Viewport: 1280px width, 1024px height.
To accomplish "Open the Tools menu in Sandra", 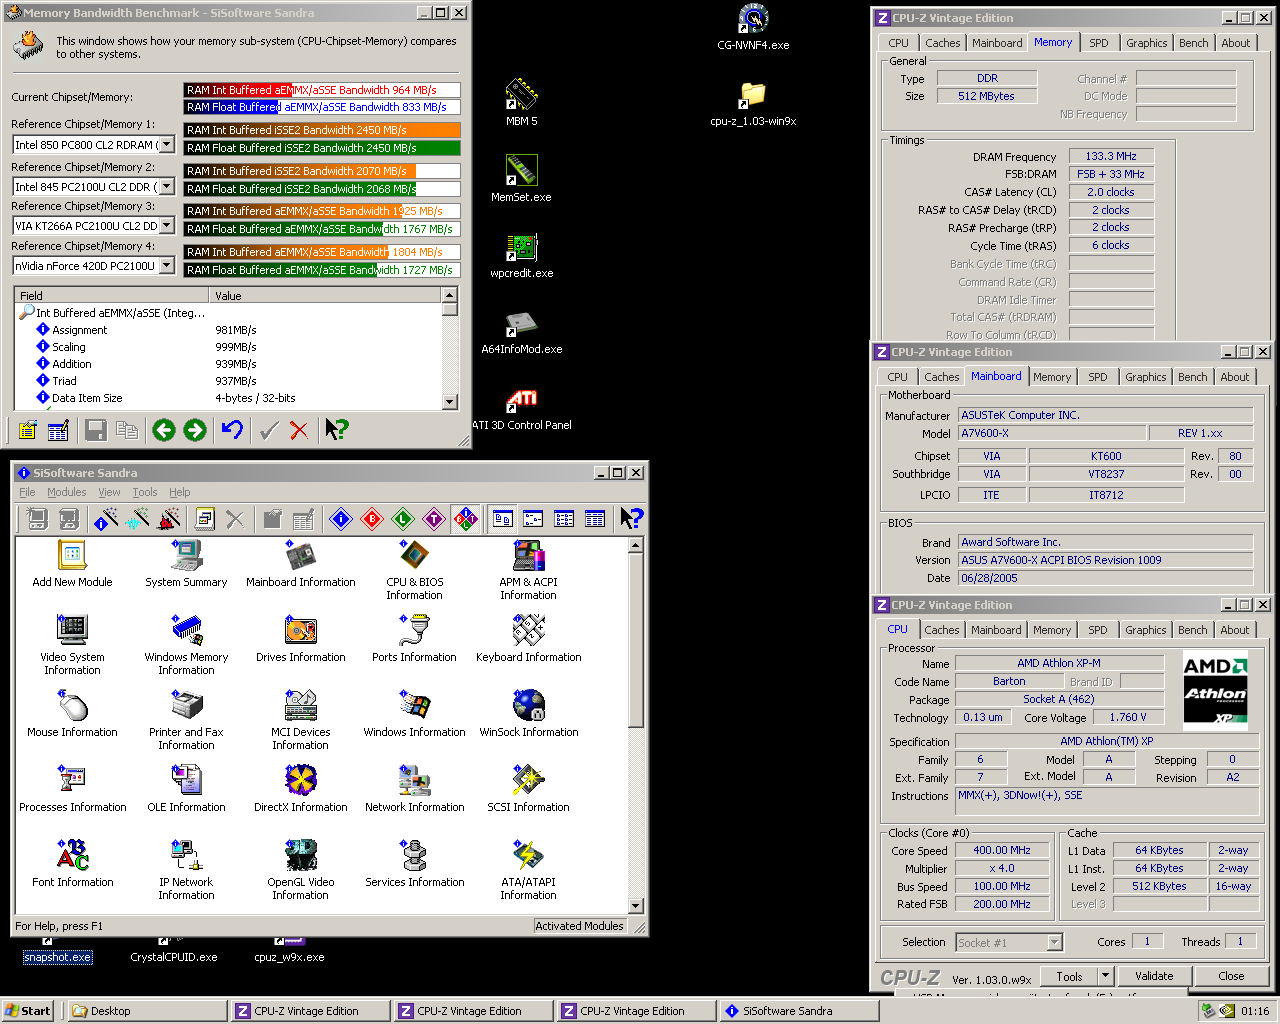I will [145, 492].
